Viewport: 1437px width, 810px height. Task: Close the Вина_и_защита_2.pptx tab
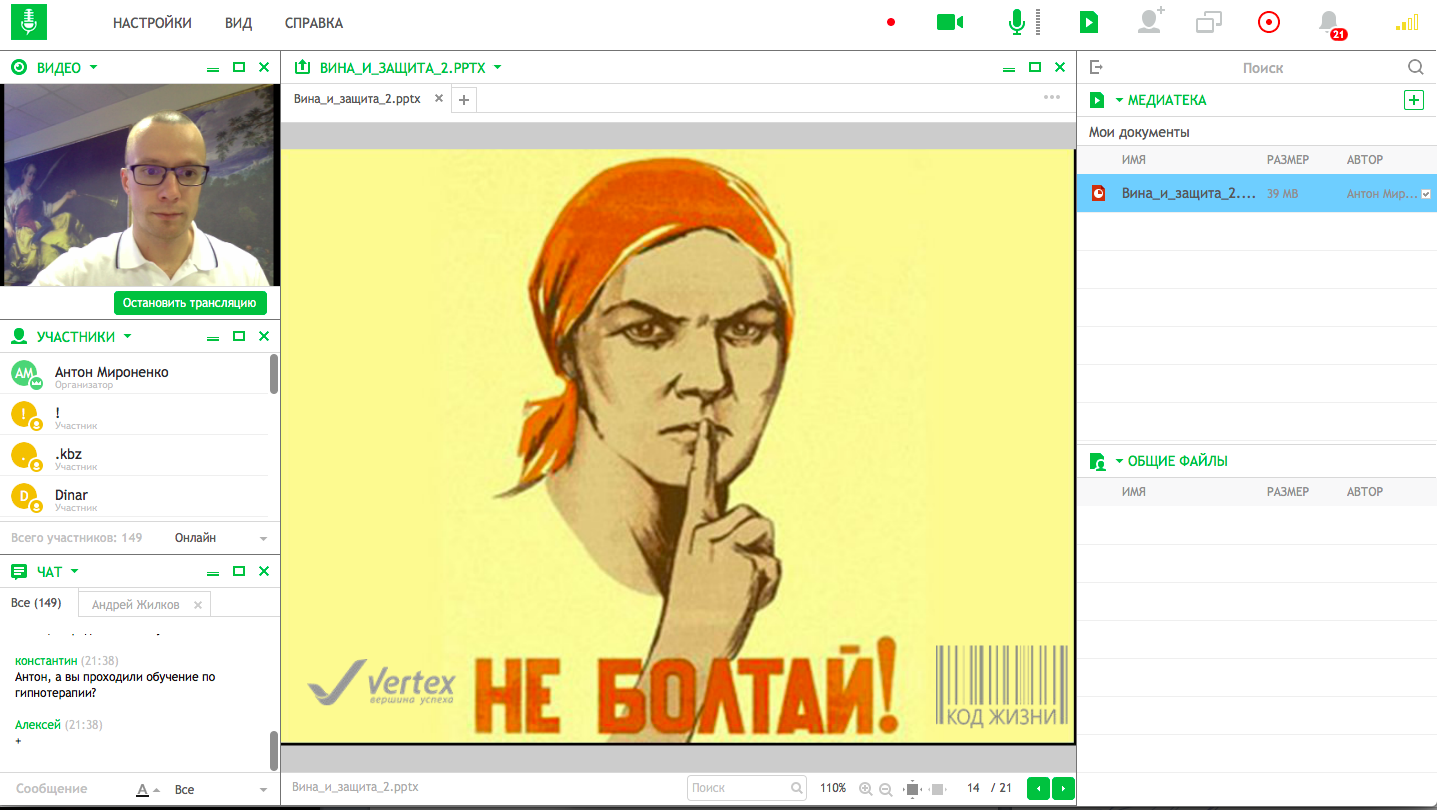[439, 99]
